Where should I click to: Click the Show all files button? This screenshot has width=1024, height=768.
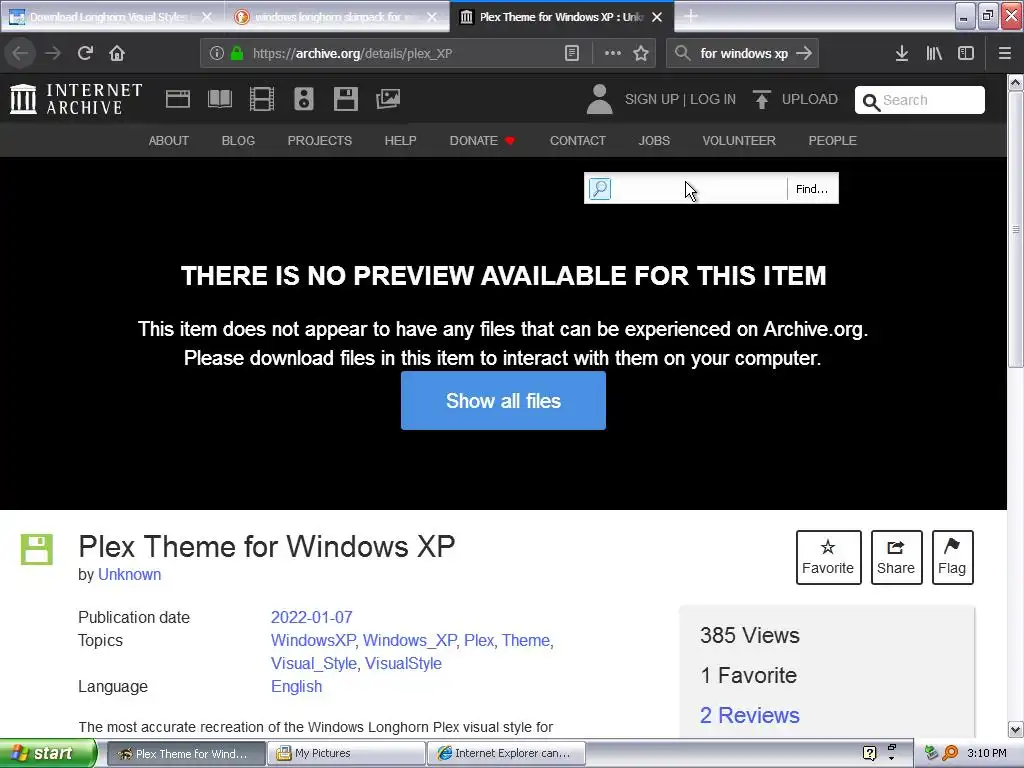pyautogui.click(x=504, y=400)
